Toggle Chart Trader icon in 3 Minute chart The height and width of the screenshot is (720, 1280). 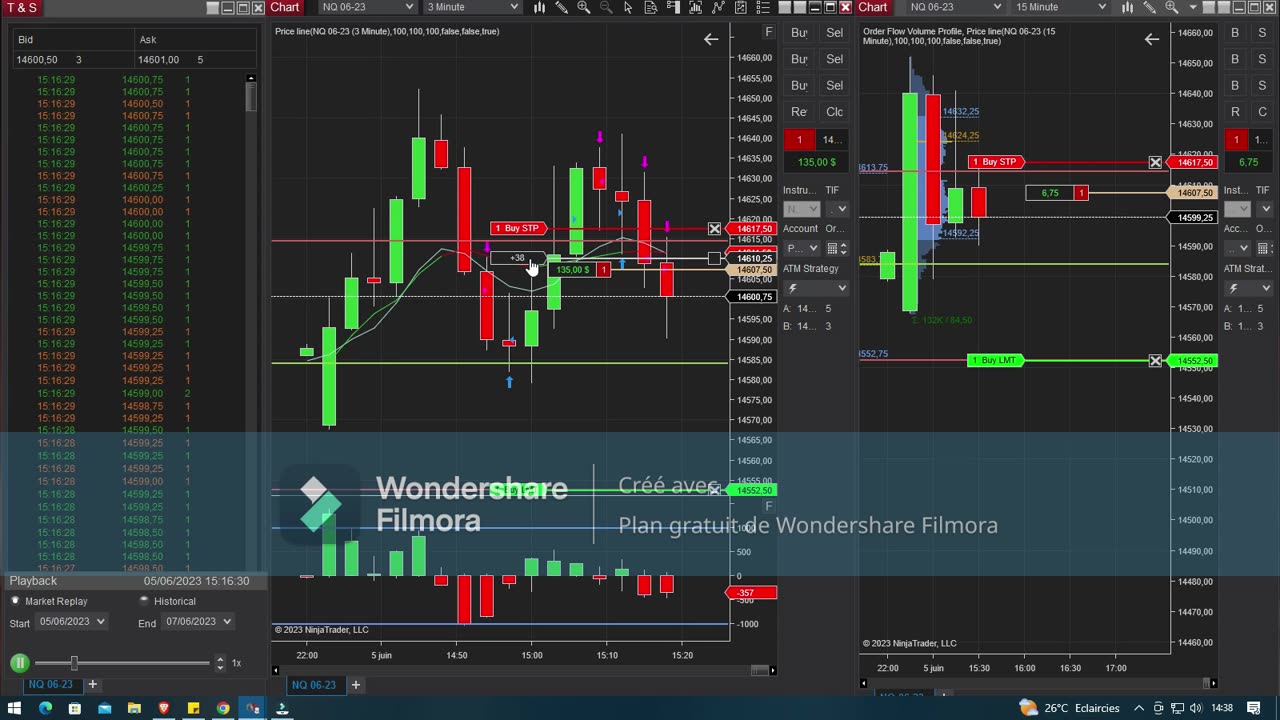click(x=674, y=7)
